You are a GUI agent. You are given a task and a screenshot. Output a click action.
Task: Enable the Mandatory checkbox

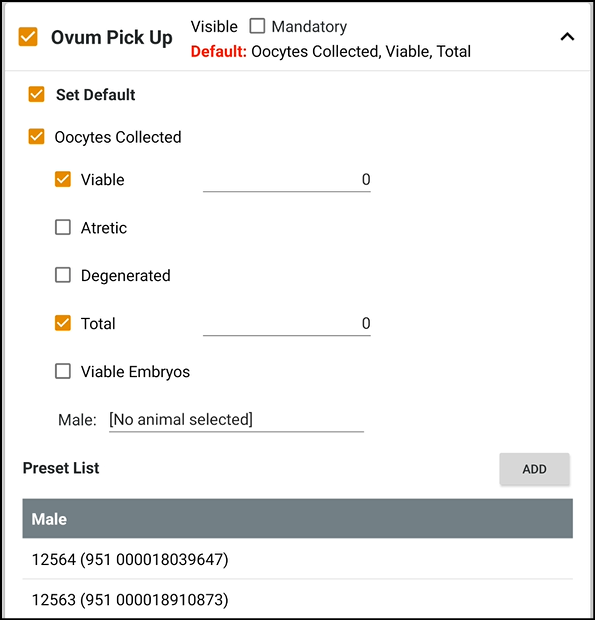coord(257,26)
